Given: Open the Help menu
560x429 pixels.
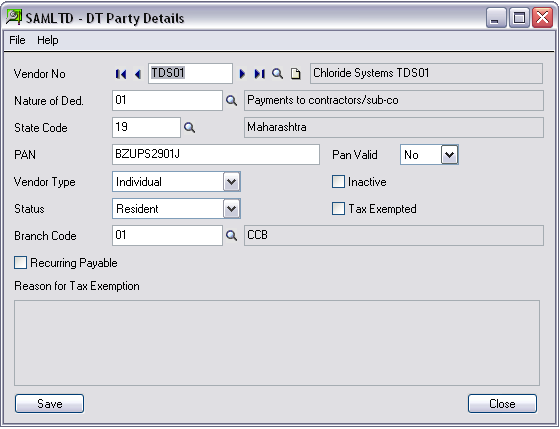Looking at the screenshot, I should 48,40.
